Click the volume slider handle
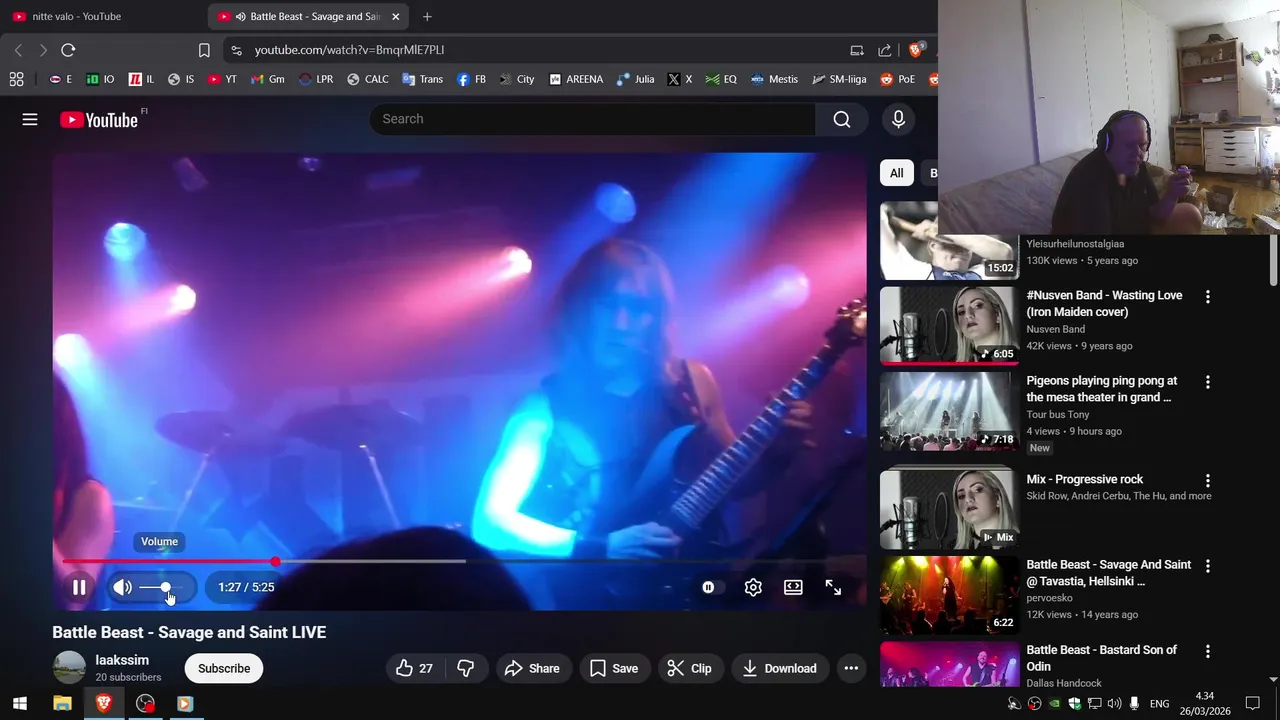1280x720 pixels. (165, 588)
